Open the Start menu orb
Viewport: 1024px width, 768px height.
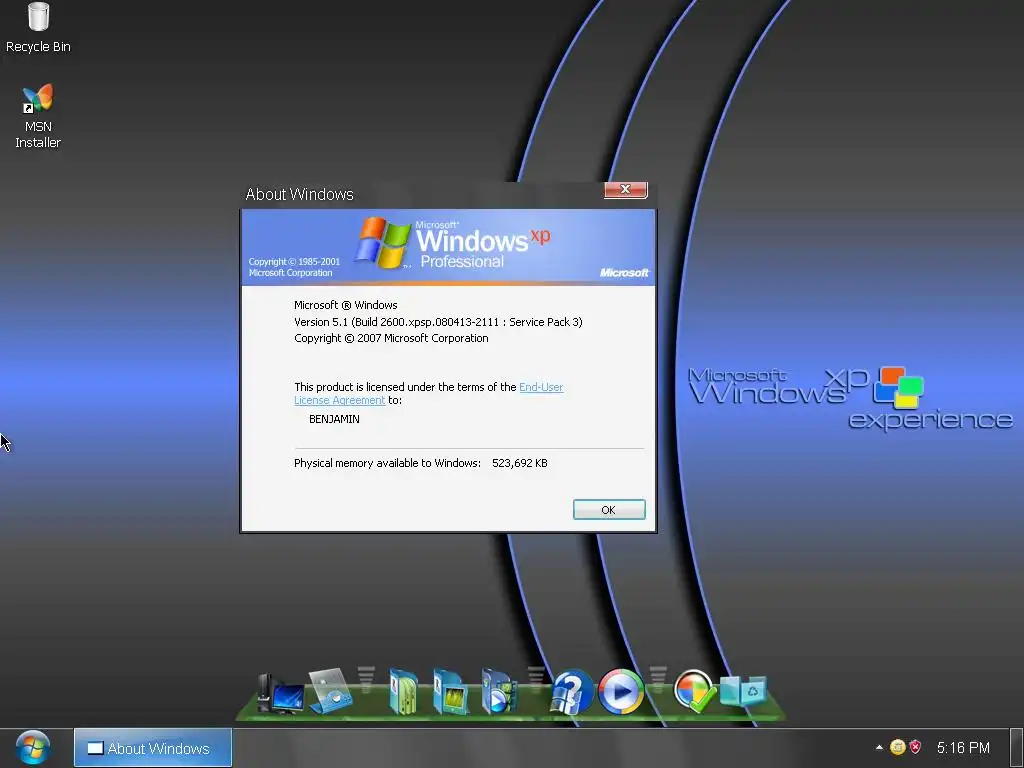click(x=32, y=748)
